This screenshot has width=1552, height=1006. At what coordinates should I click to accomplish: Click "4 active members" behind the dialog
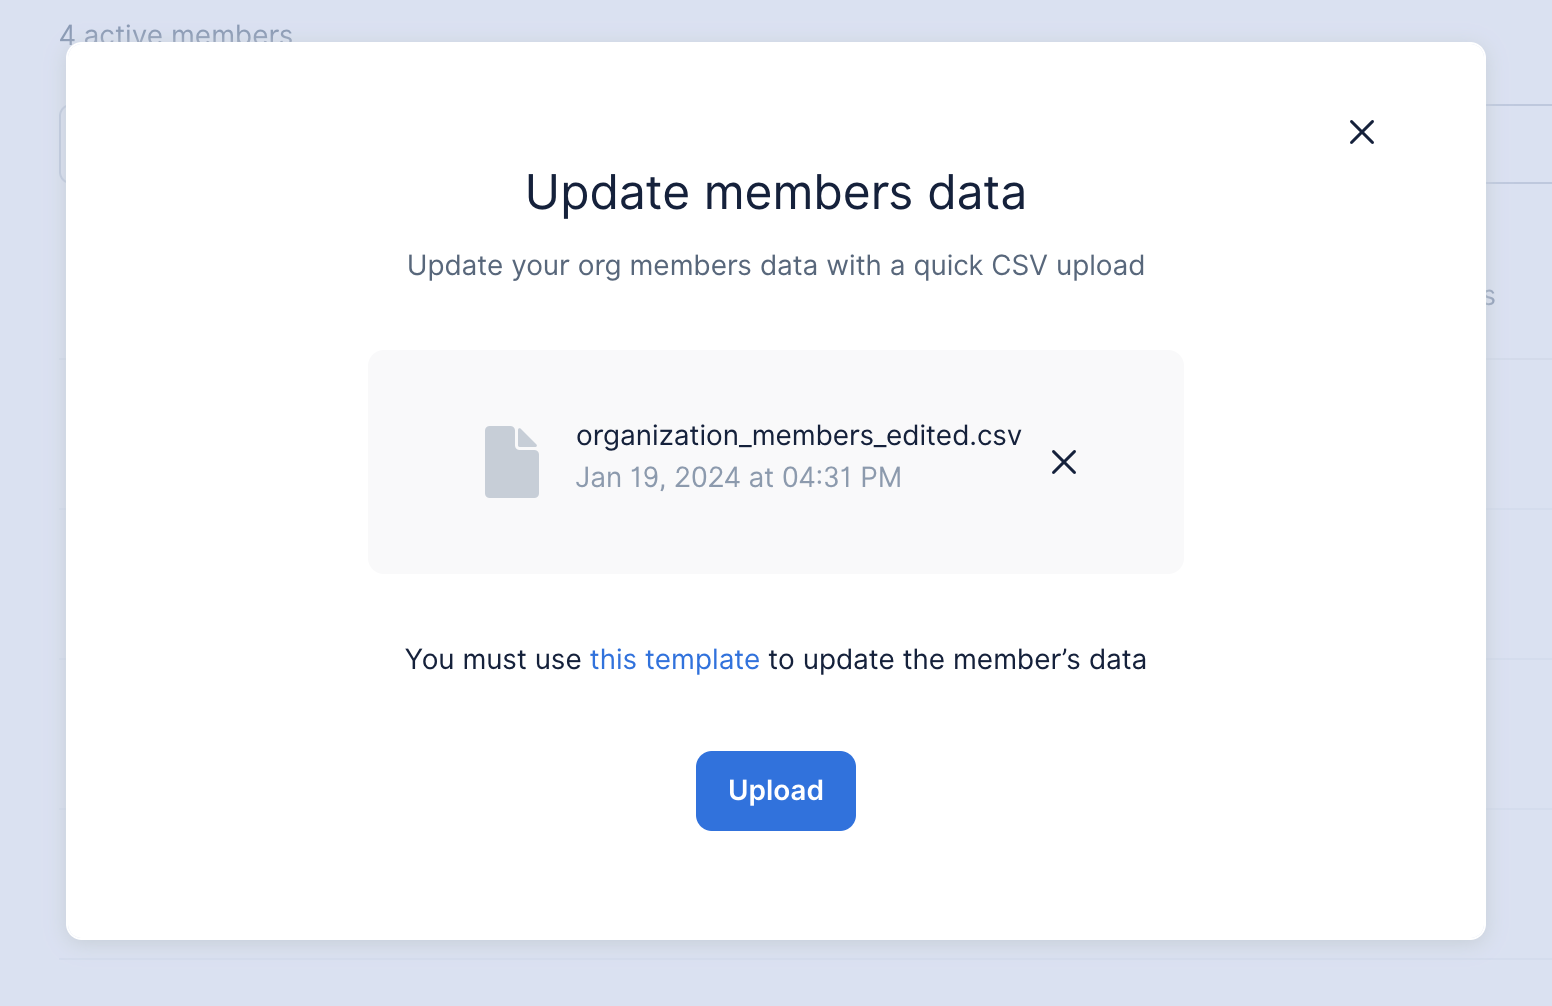176,34
